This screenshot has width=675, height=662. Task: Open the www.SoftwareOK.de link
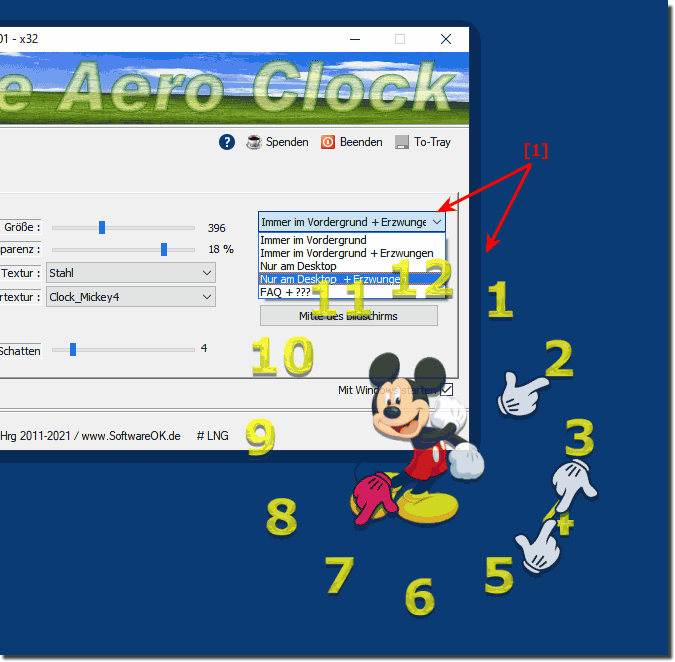point(131,436)
